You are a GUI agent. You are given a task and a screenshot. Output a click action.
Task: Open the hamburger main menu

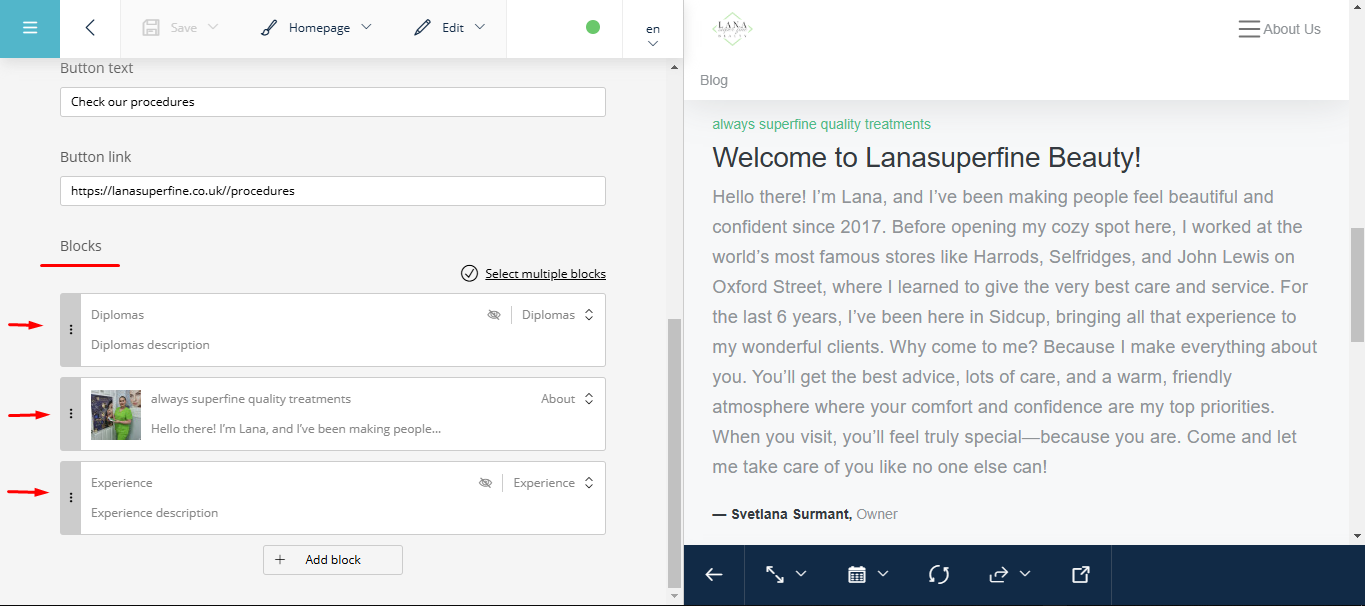coord(29,28)
